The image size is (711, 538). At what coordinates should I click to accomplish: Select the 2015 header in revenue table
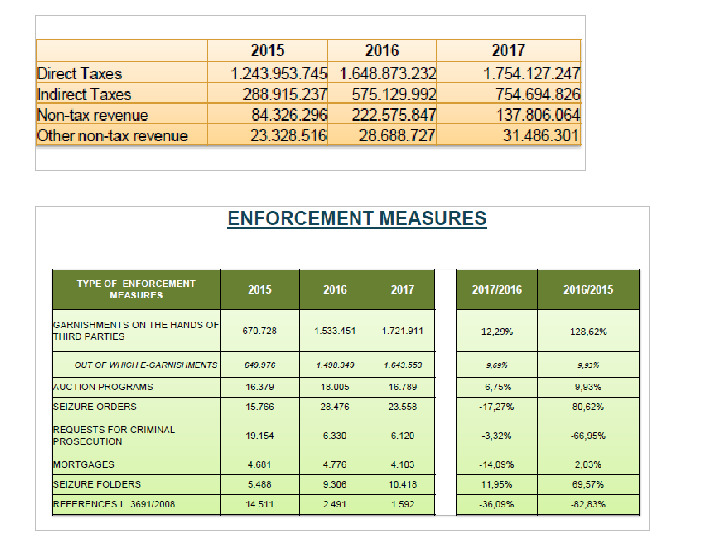pos(268,50)
